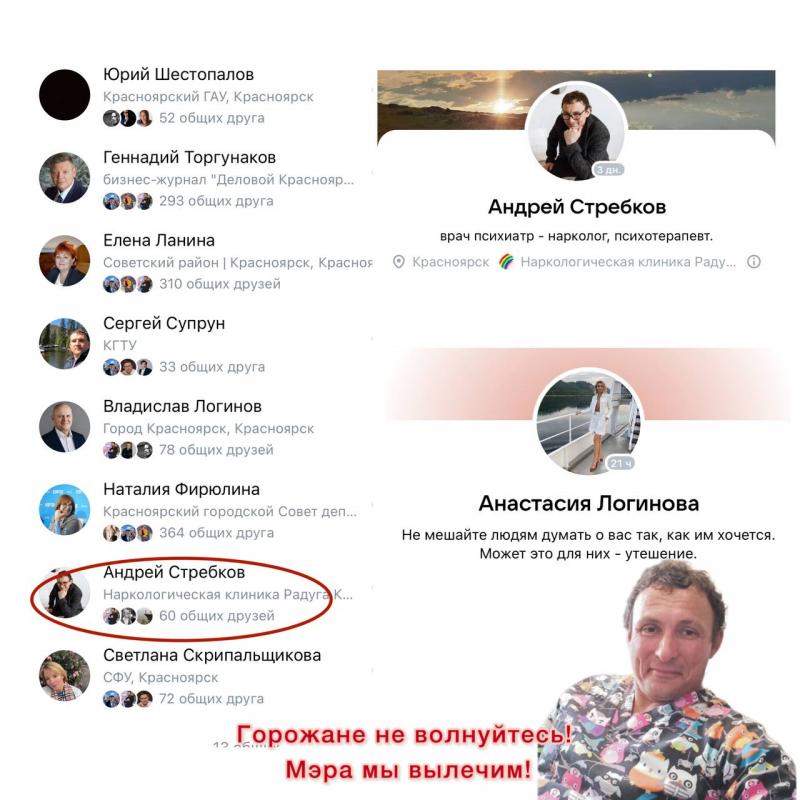Click Владислав Логинов's avatar

65,427
